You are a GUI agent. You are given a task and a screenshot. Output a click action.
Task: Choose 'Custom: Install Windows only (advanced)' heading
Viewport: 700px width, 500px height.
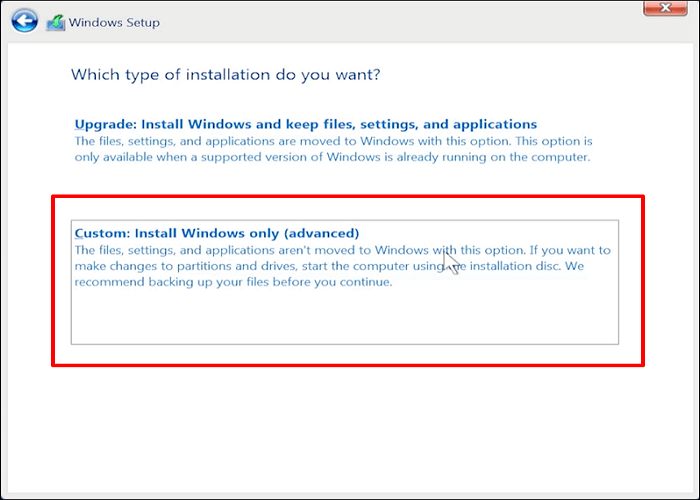pos(216,233)
